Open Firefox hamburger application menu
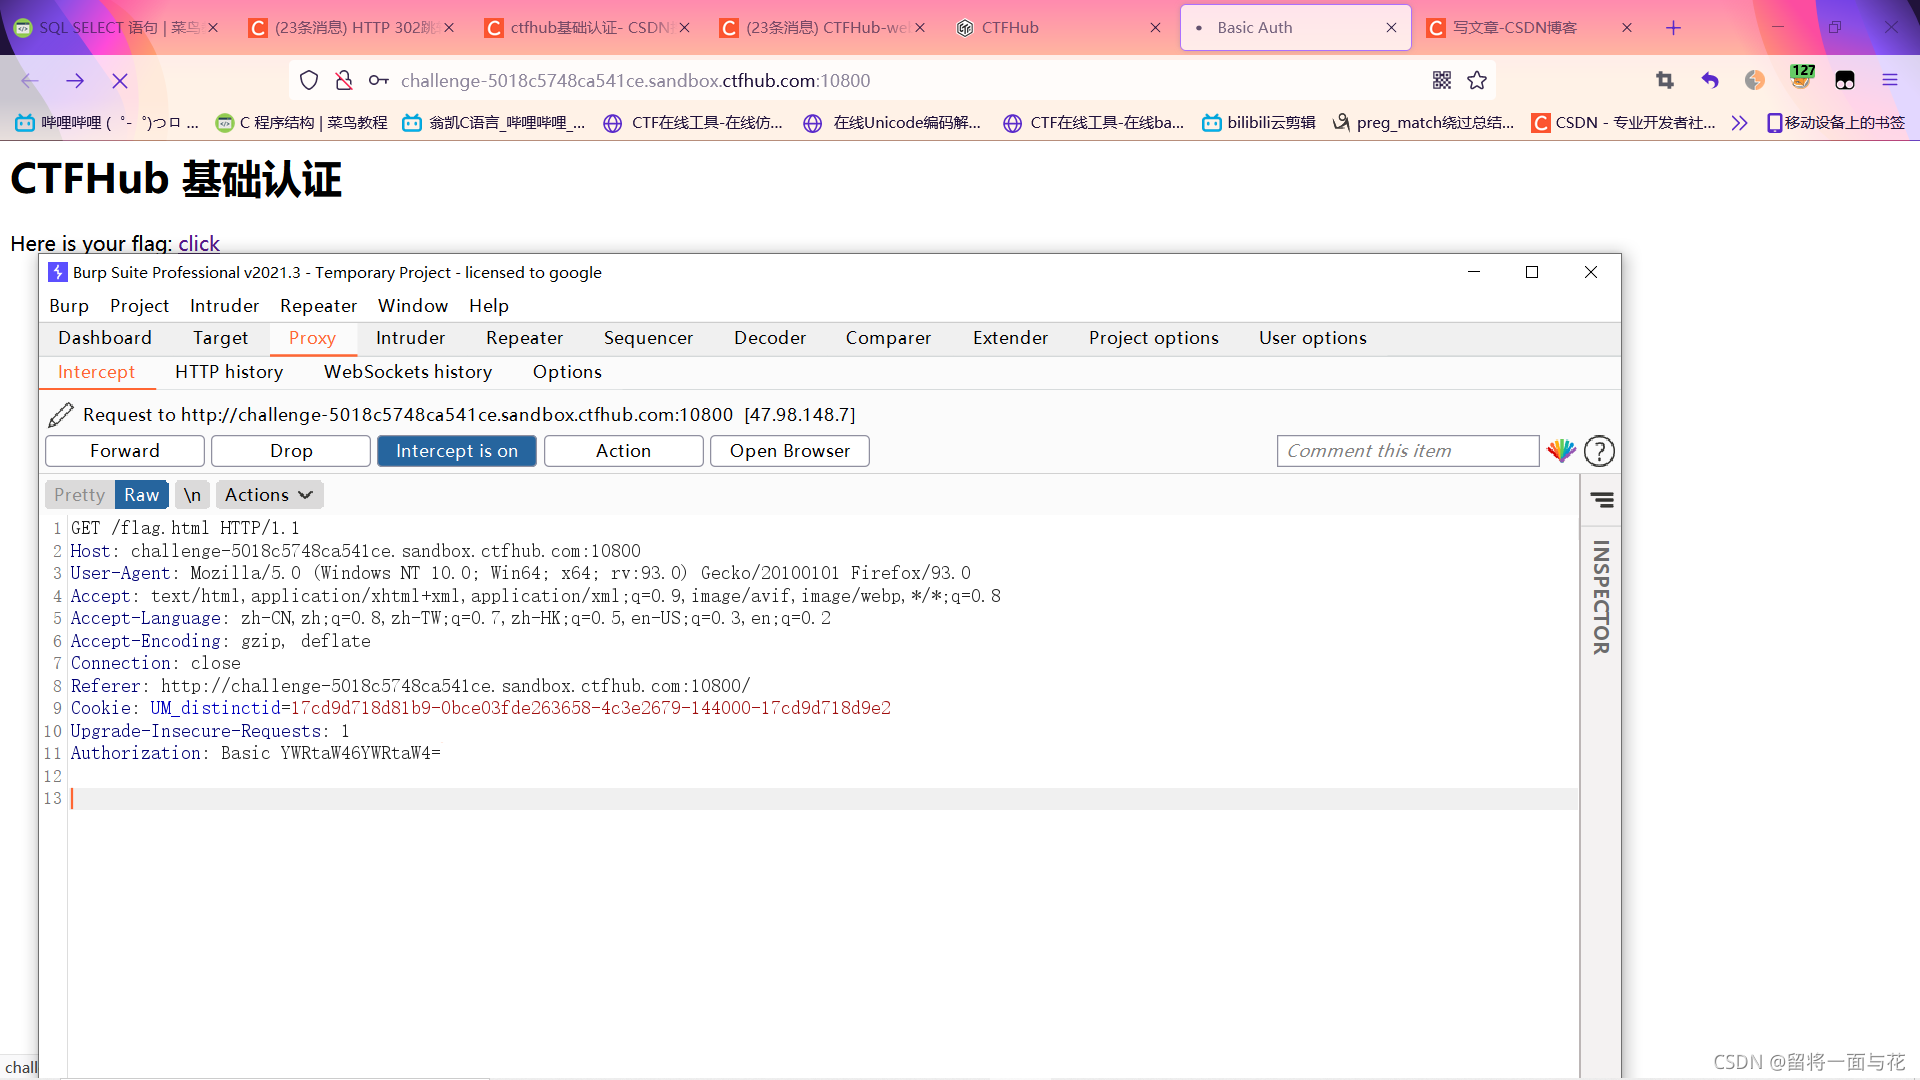This screenshot has width=1920, height=1080. coord(1889,81)
